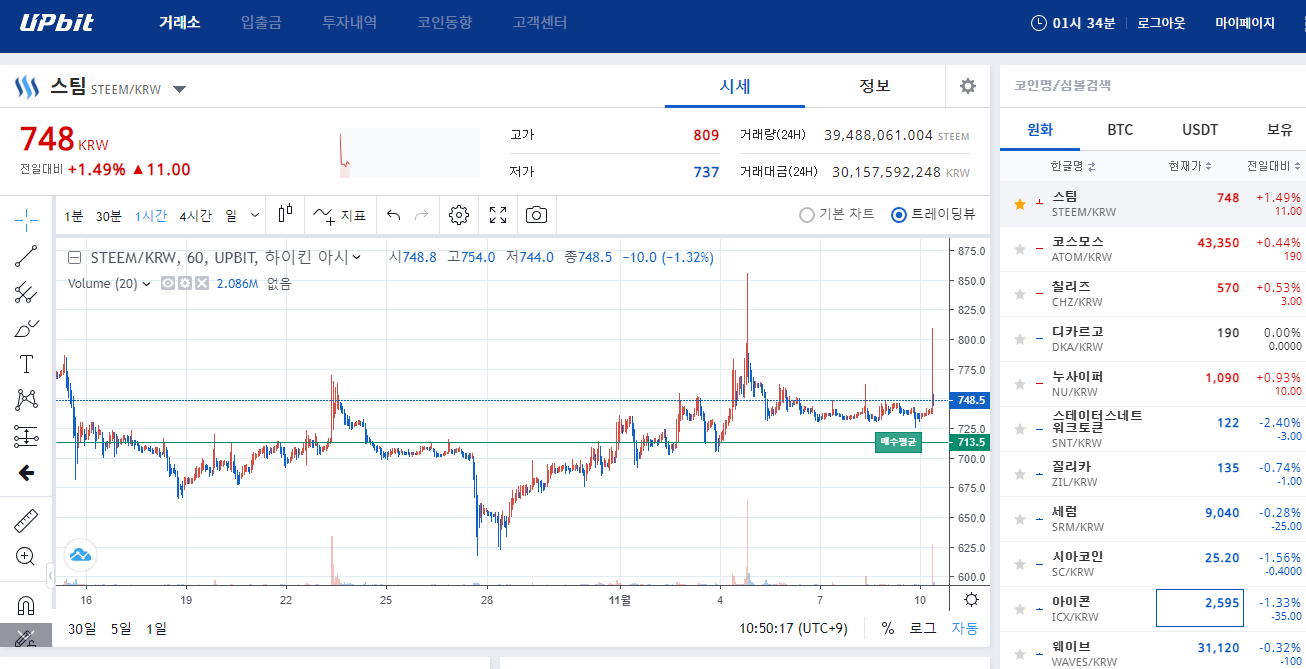Toggle the favorite star for 누사이퍼

click(x=1020, y=384)
